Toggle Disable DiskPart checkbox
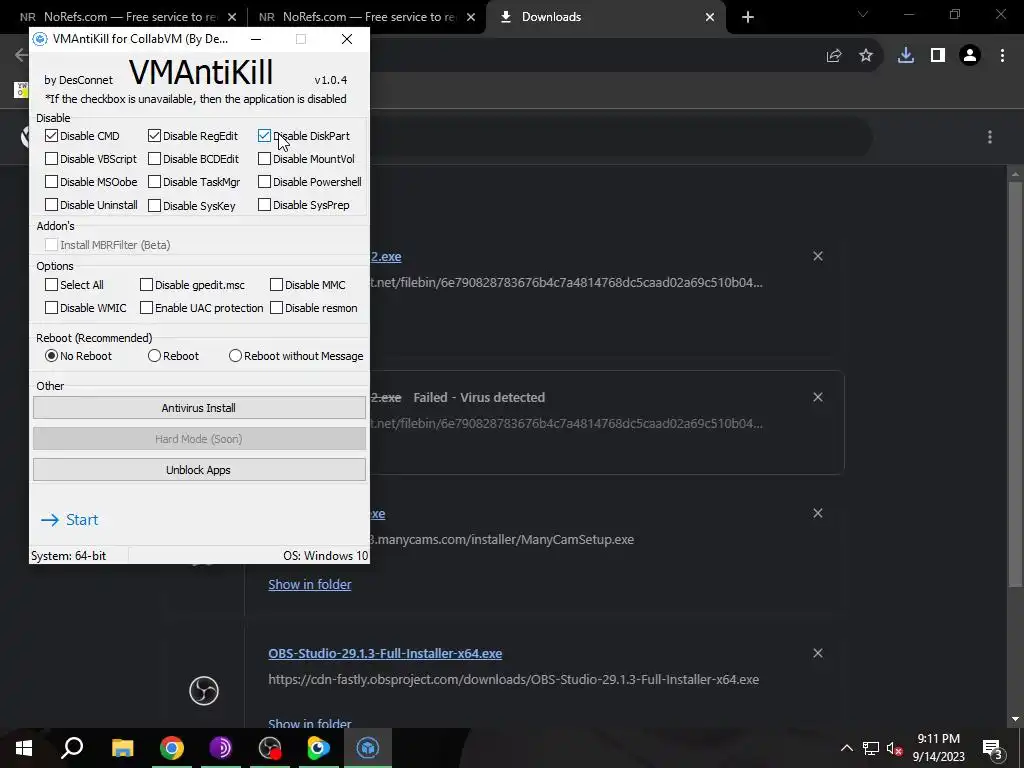Viewport: 1024px width, 768px height. (264, 136)
